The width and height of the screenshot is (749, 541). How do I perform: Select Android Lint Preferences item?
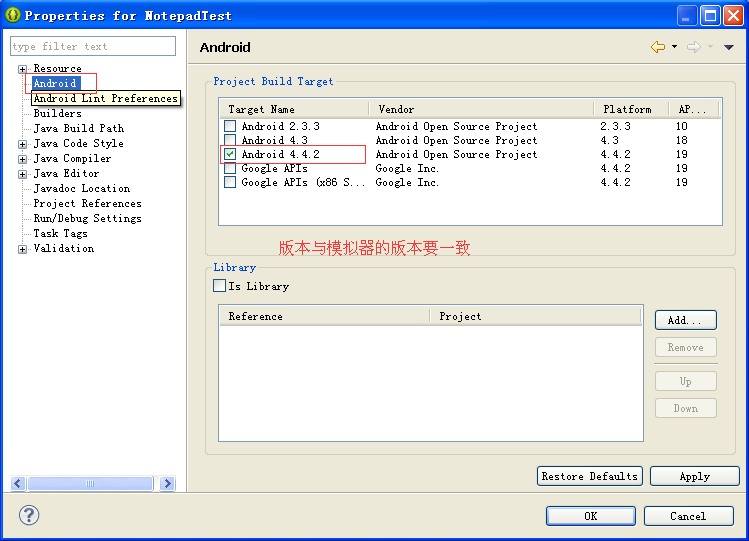[106, 98]
